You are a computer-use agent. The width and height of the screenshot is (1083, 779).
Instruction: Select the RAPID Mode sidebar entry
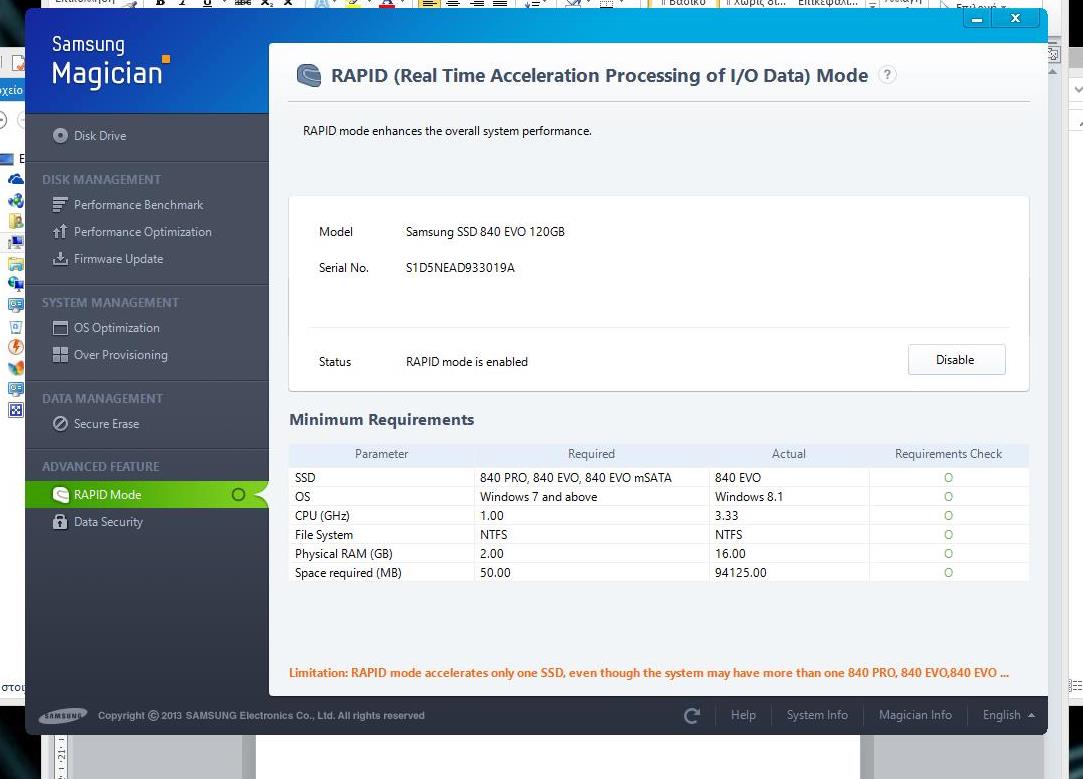[x=146, y=494]
